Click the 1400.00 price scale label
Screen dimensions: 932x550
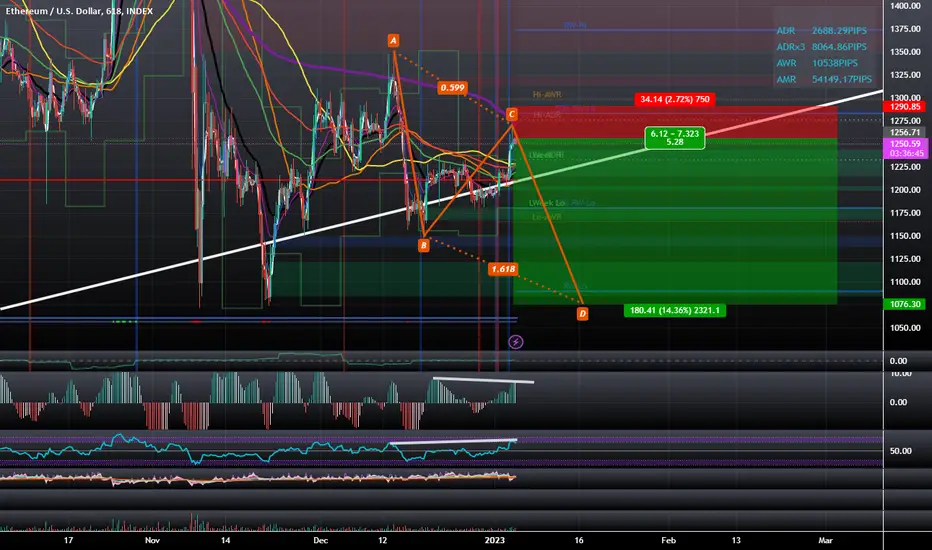(905, 6)
